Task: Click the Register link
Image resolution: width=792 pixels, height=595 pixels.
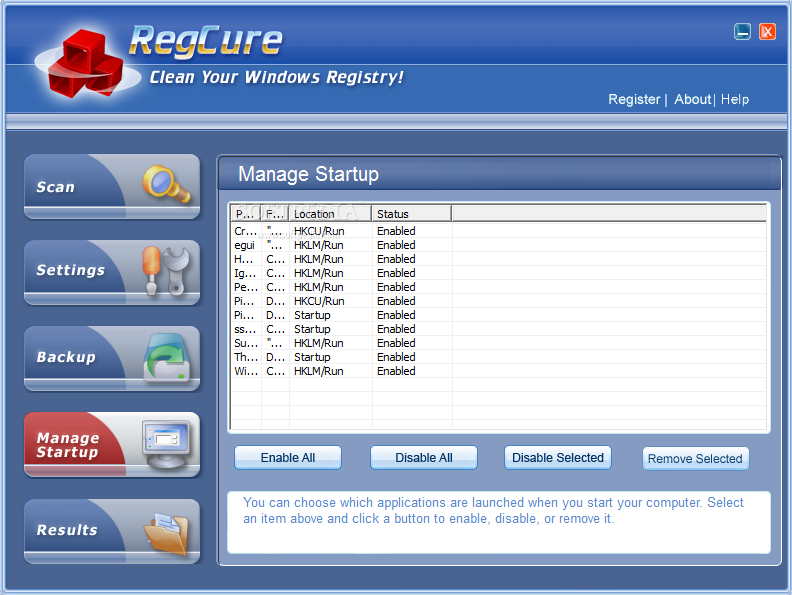Action: point(634,100)
